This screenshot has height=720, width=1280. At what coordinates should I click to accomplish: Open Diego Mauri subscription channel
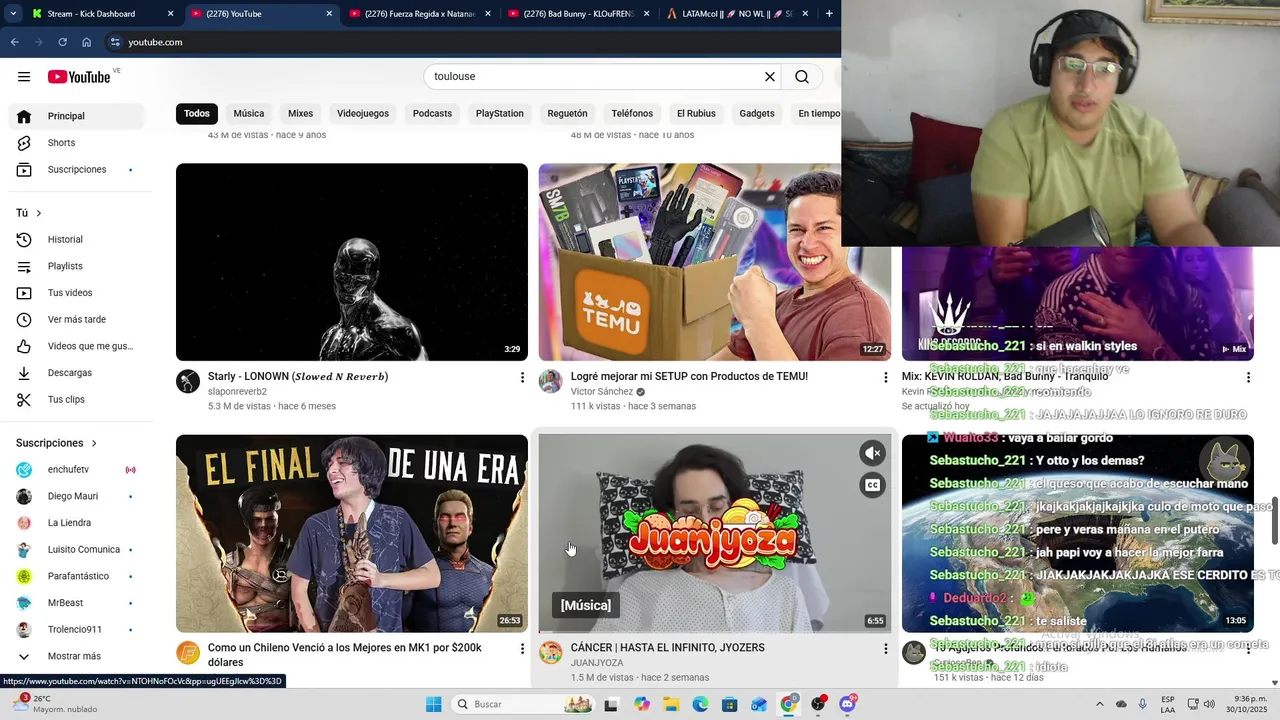point(75,497)
